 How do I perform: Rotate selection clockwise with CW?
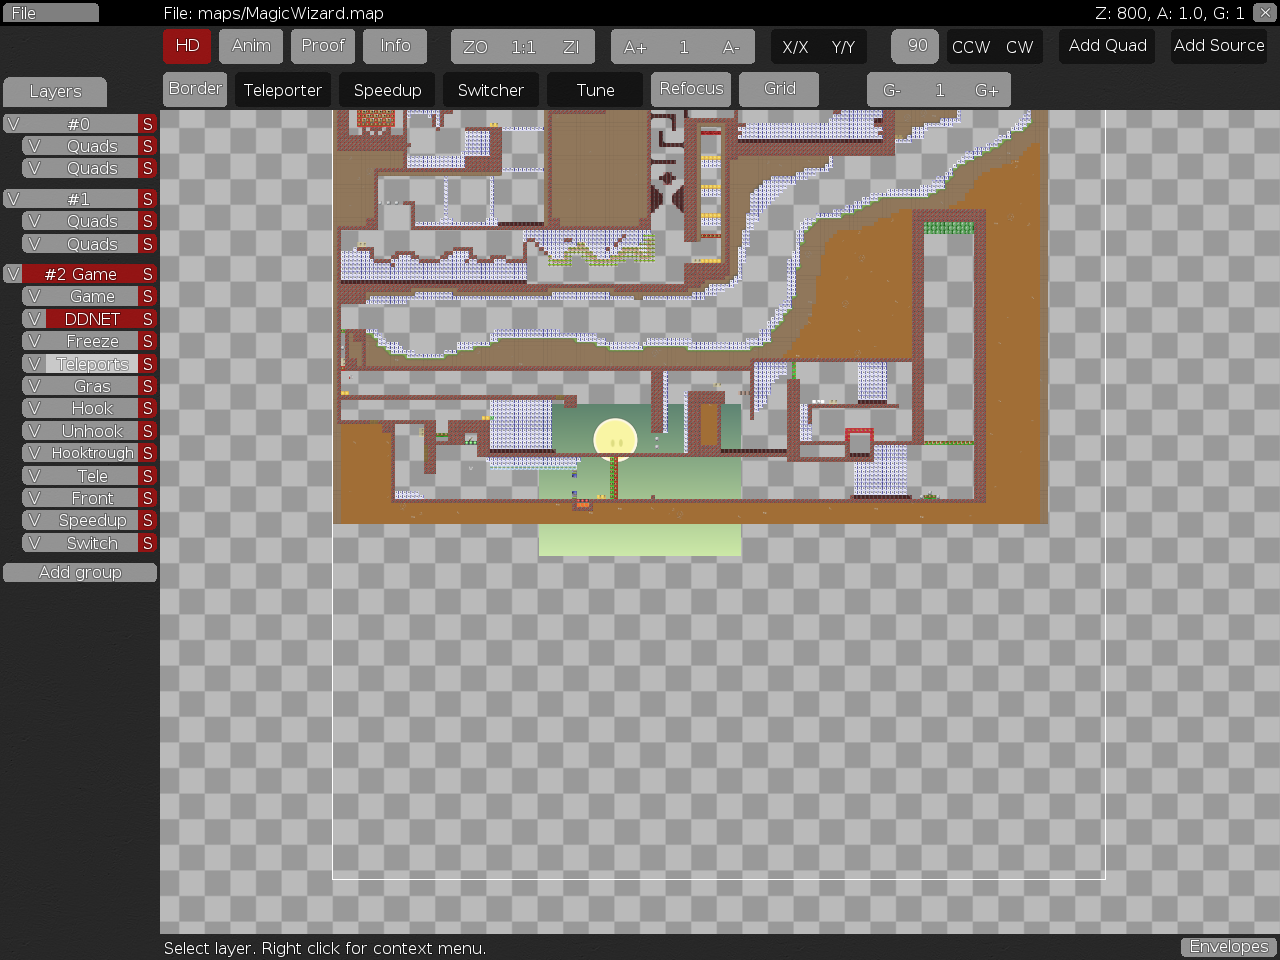(x=1018, y=46)
